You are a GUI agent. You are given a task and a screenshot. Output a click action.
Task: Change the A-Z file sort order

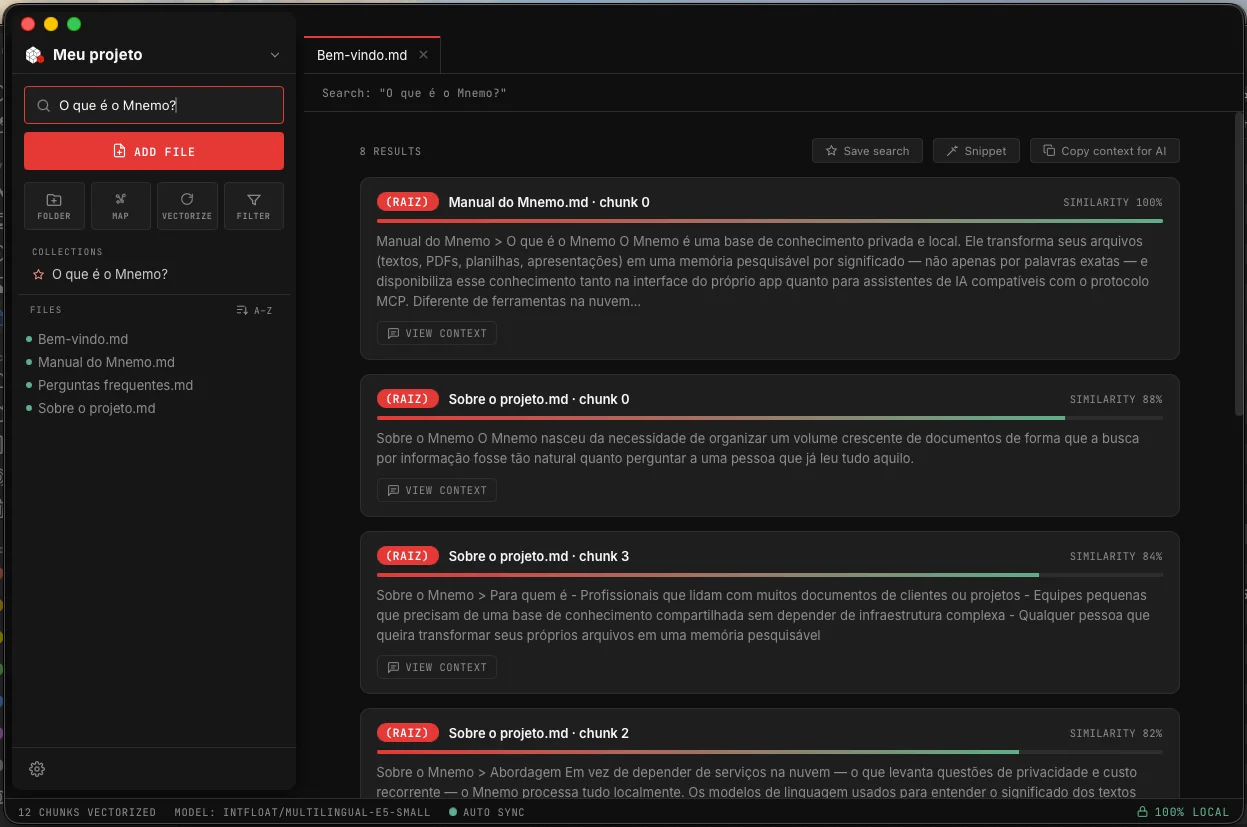point(254,310)
